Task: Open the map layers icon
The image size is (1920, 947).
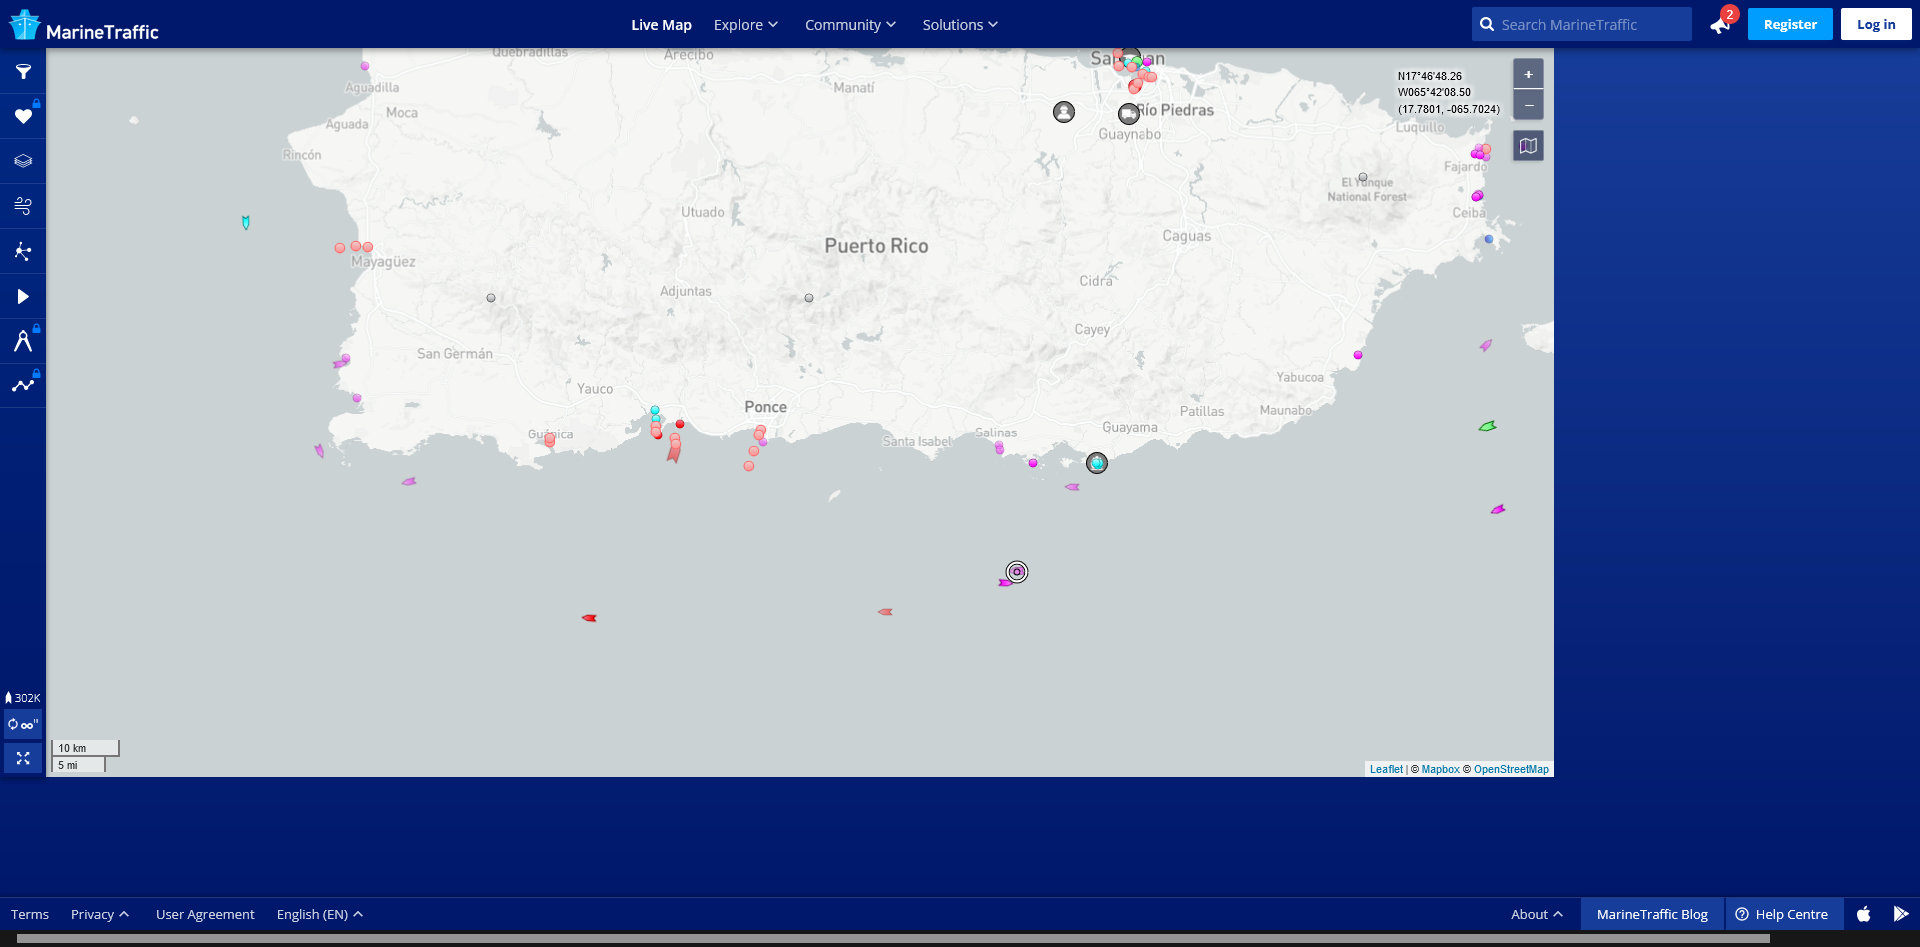Action: [23, 161]
